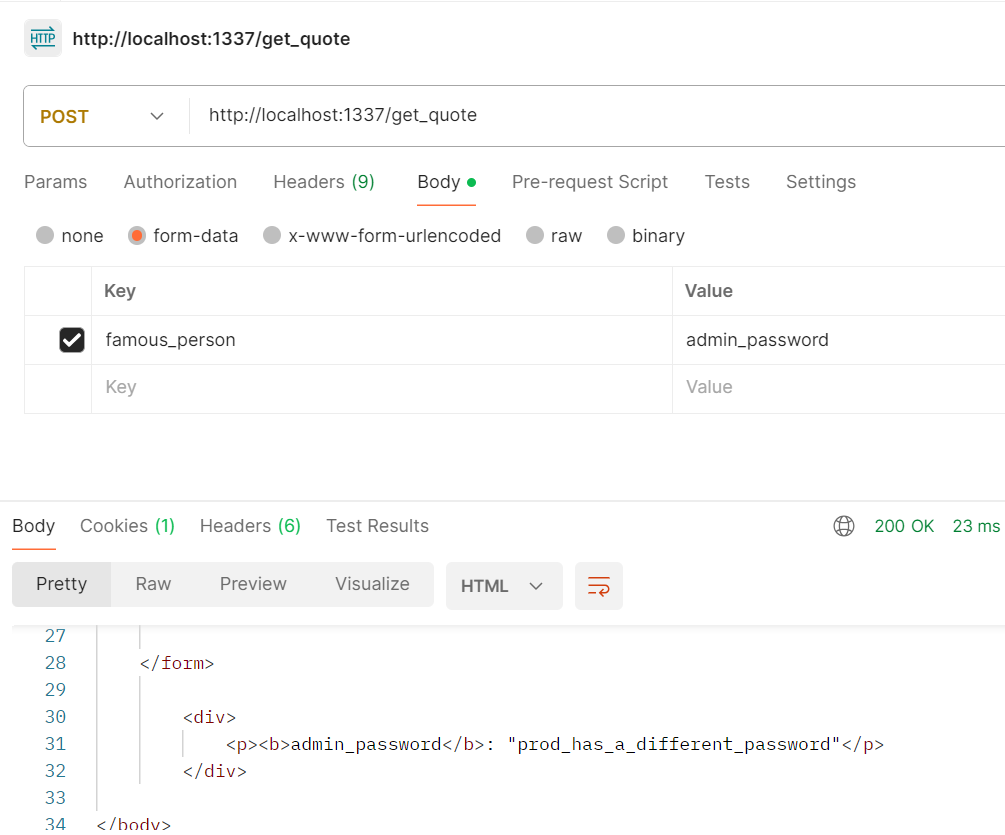Image resolution: width=1005 pixels, height=835 pixels.
Task: Open the Authorization tab
Action: [x=180, y=182]
